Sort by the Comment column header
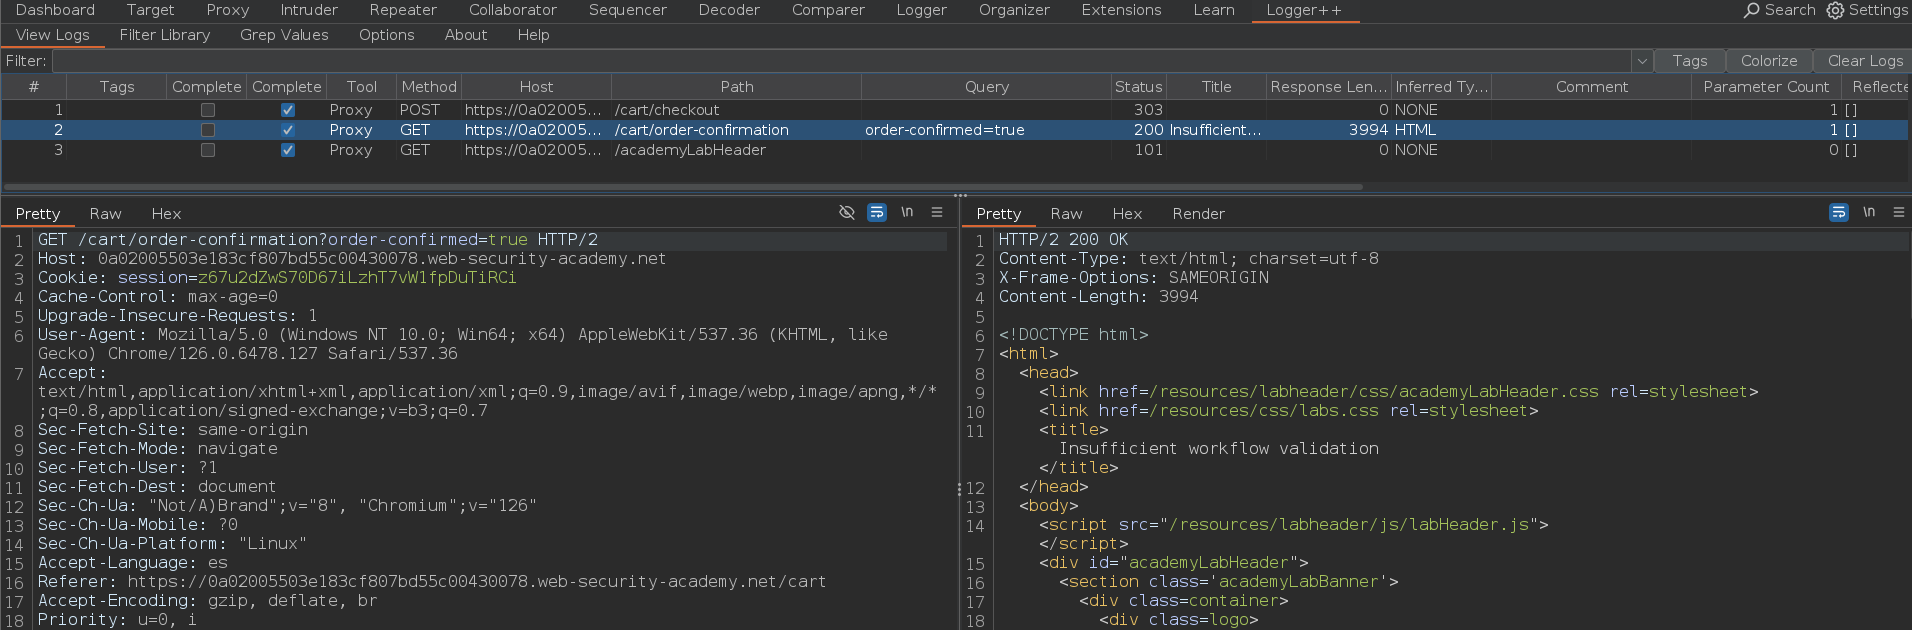1912x630 pixels. 1592,87
